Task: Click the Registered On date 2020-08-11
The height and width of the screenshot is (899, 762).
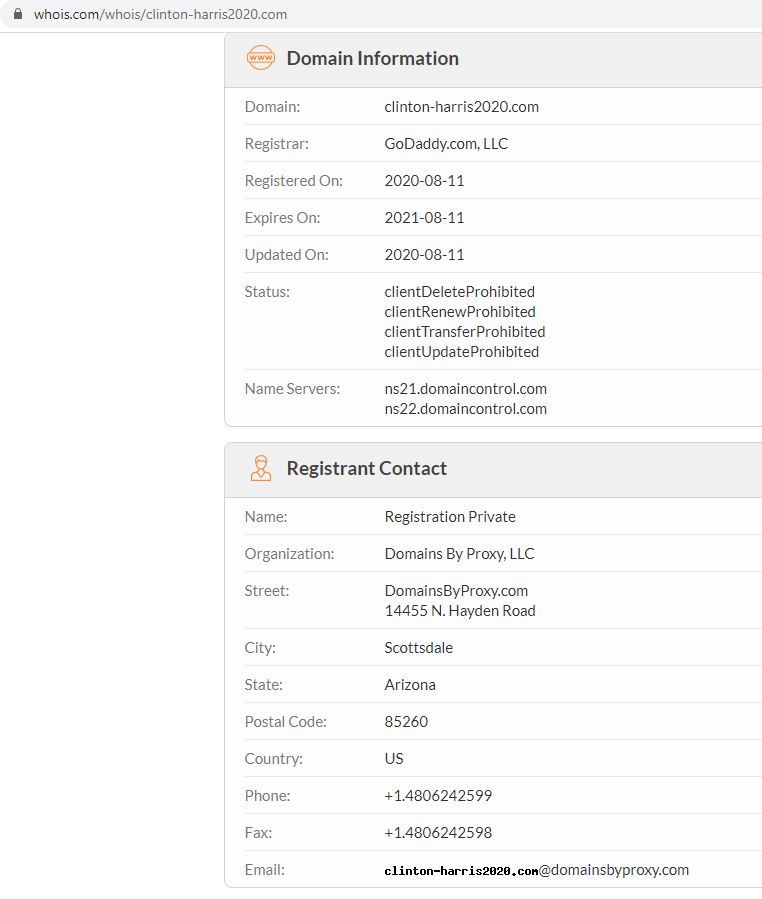Action: [424, 181]
